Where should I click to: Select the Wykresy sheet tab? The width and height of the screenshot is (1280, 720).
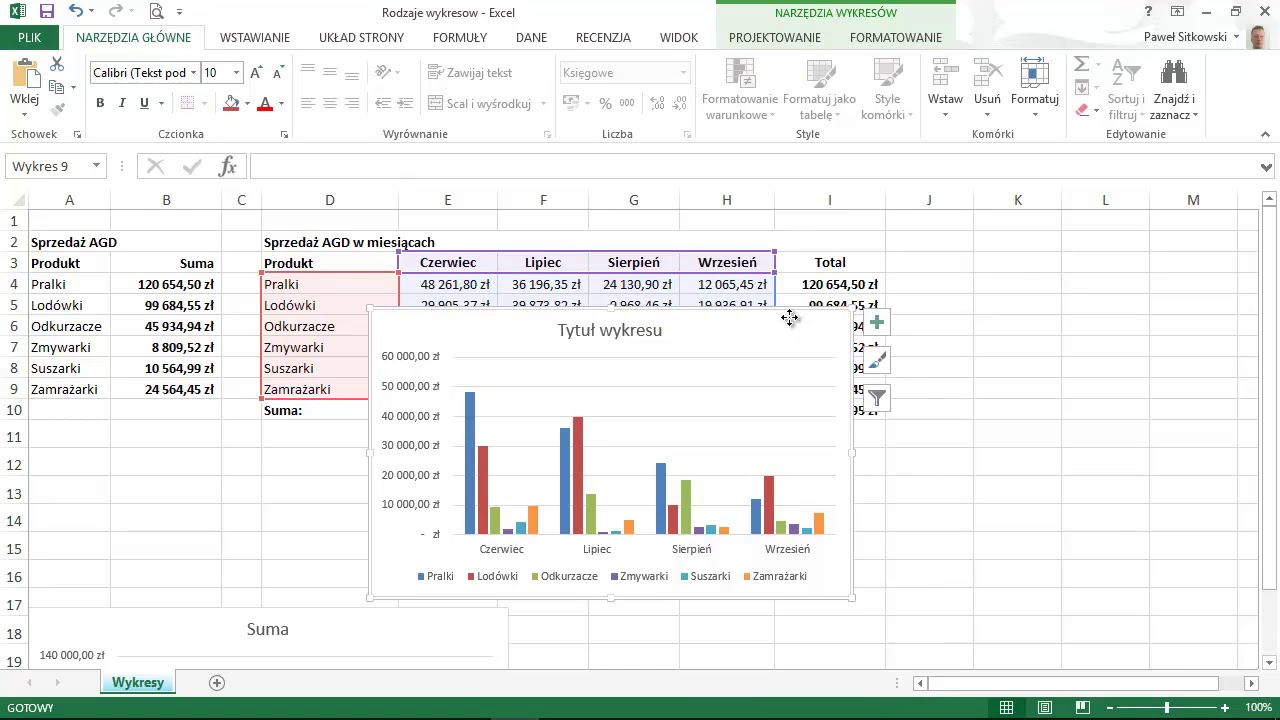point(138,682)
